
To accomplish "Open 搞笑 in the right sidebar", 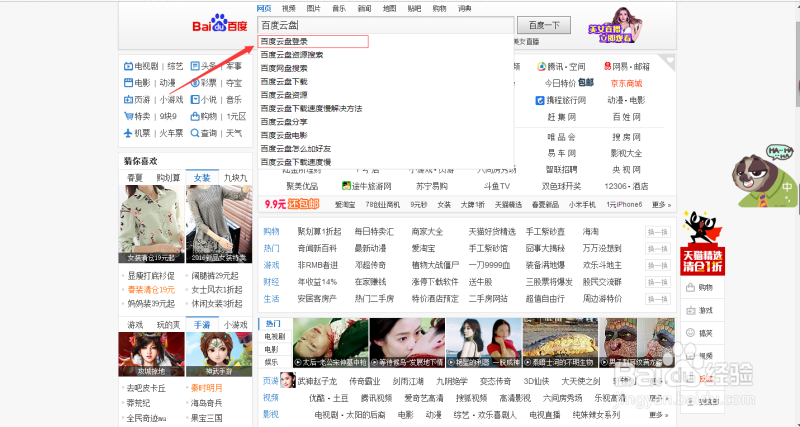I will [702, 333].
